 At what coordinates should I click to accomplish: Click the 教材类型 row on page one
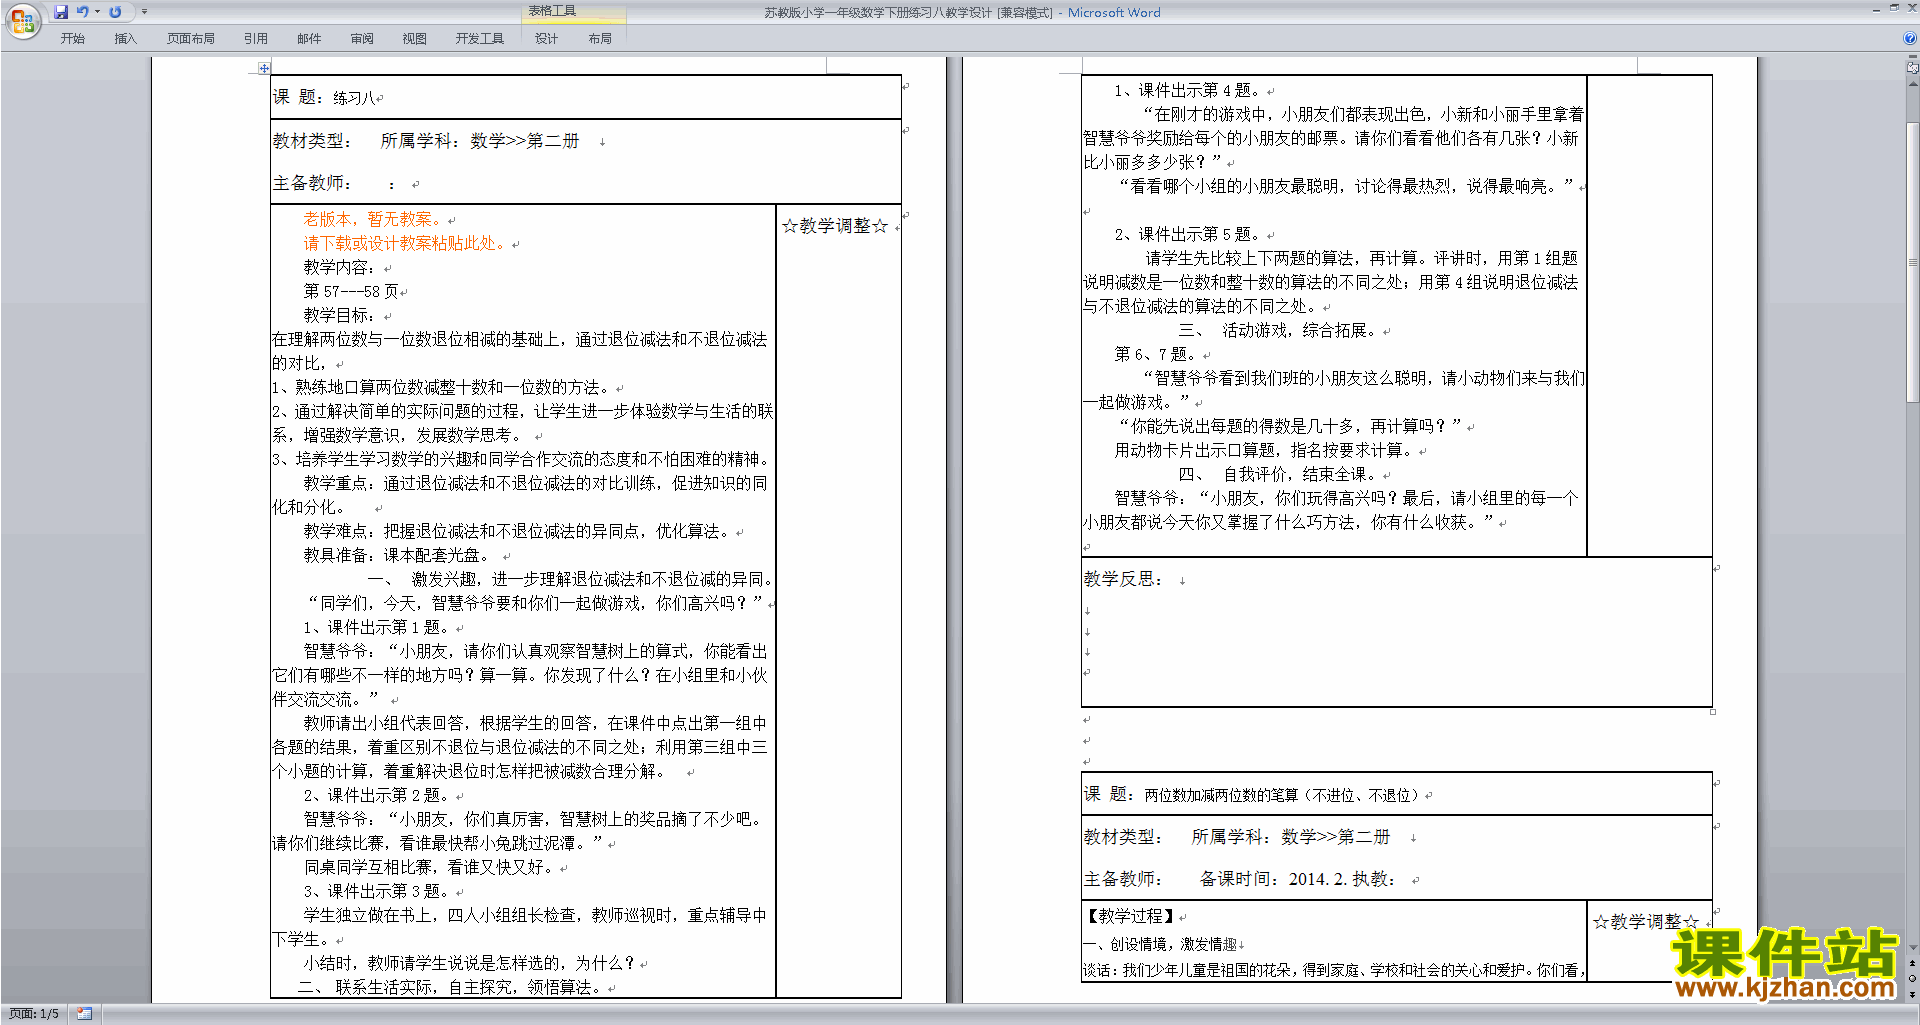(x=426, y=141)
